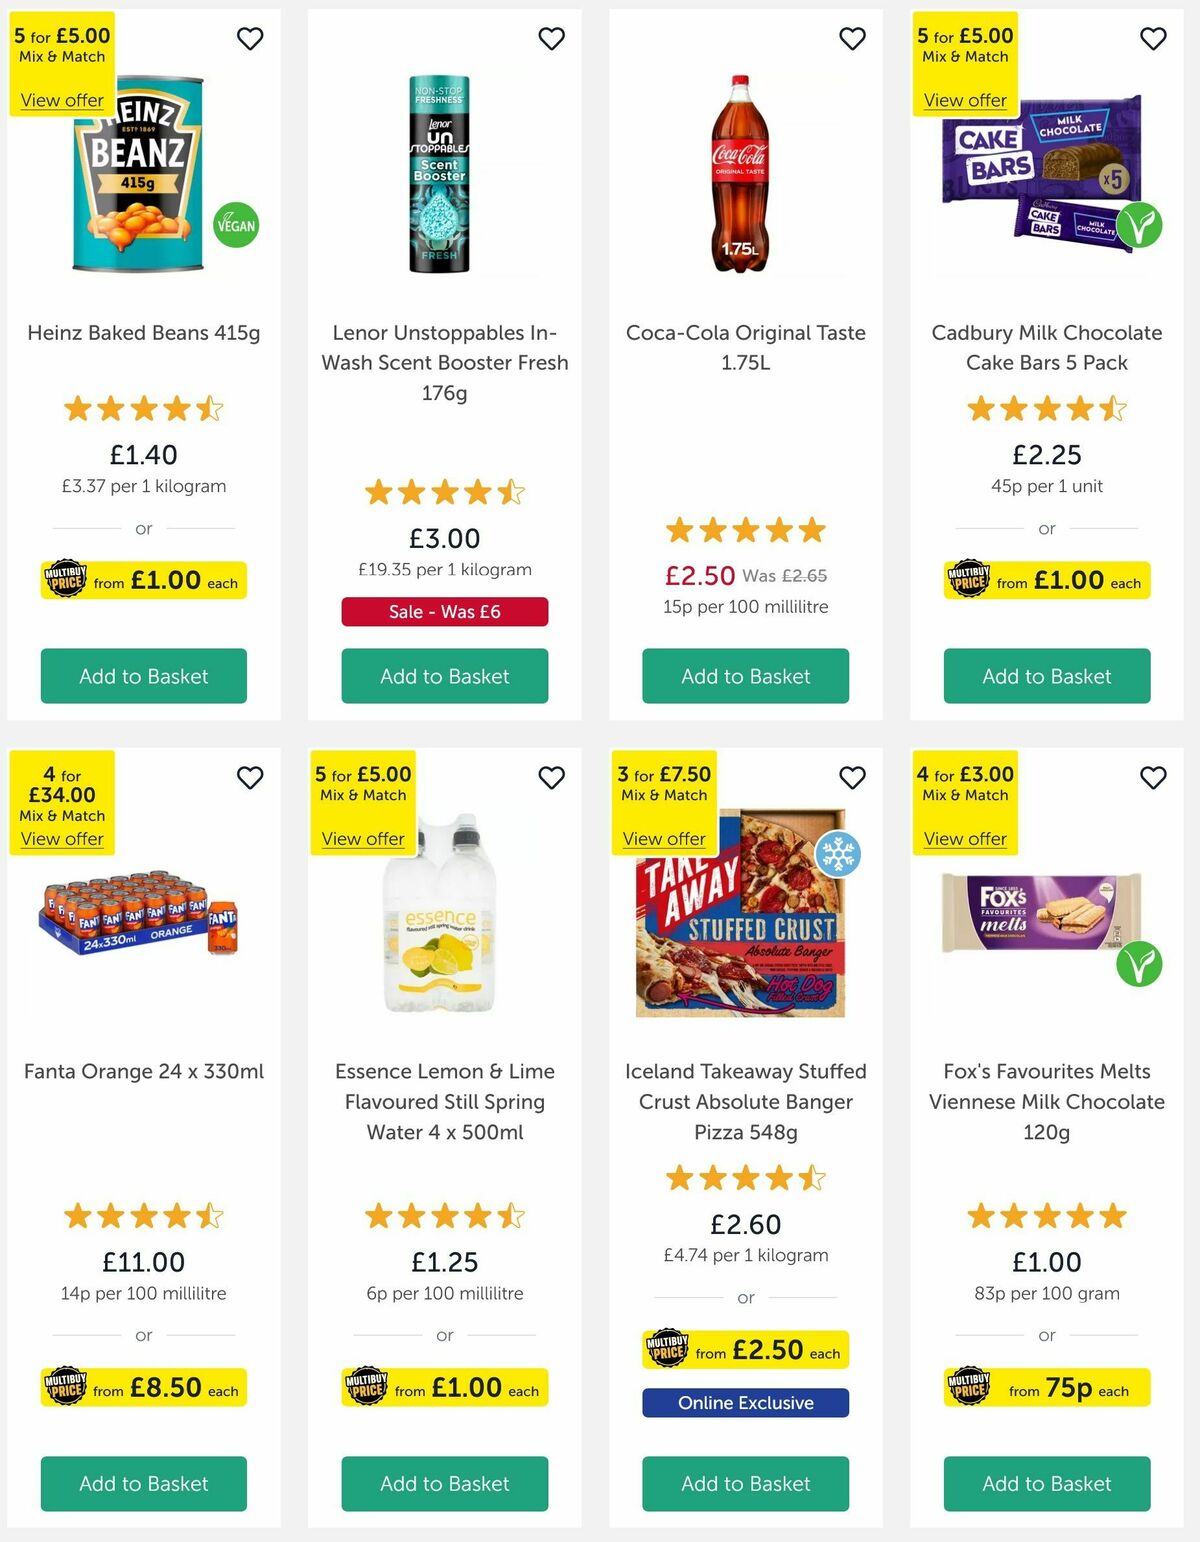Open the 4 for £34.00 Mix & Match offer
This screenshot has width=1200, height=1542.
(61, 839)
